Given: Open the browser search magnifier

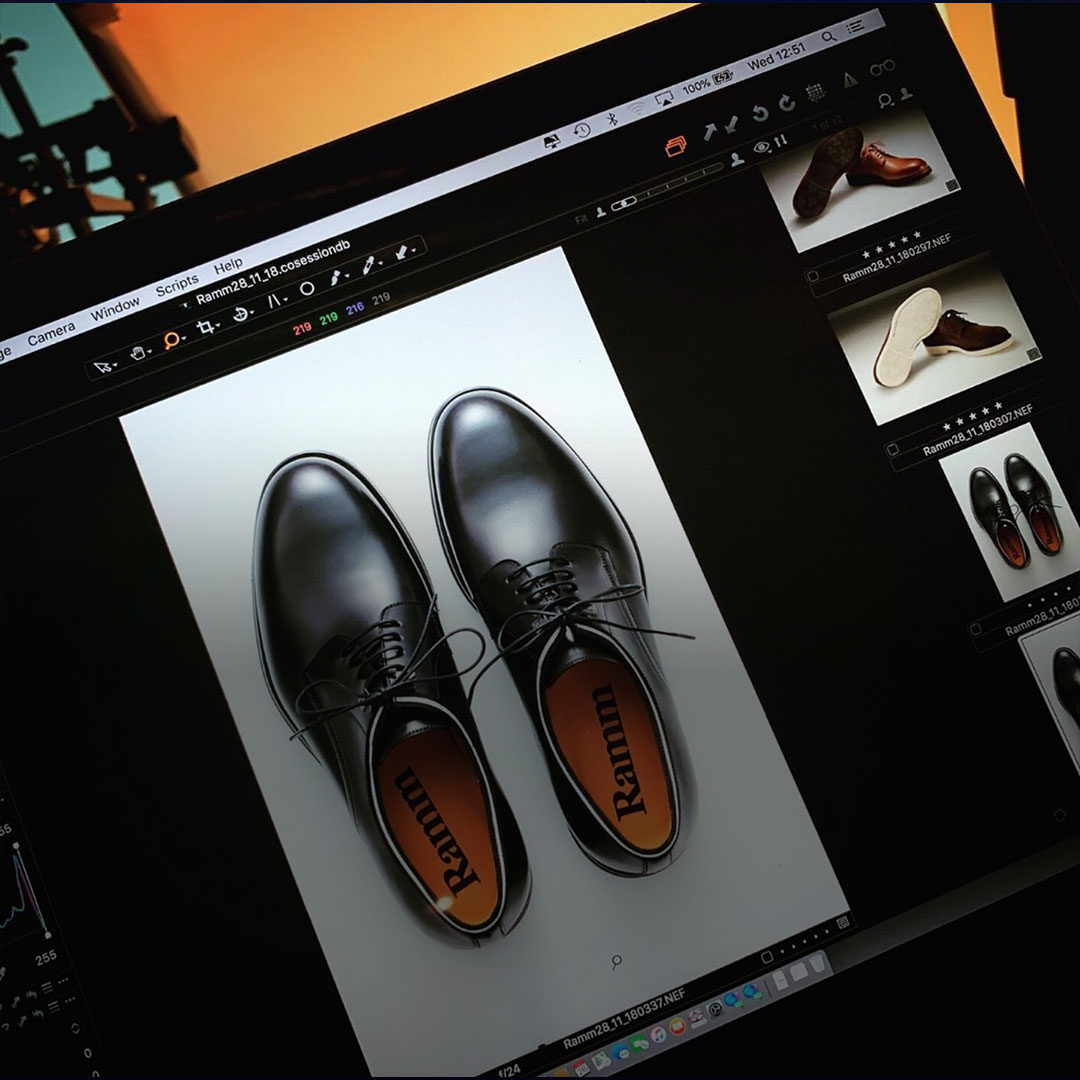Looking at the screenshot, I should click(x=885, y=101).
